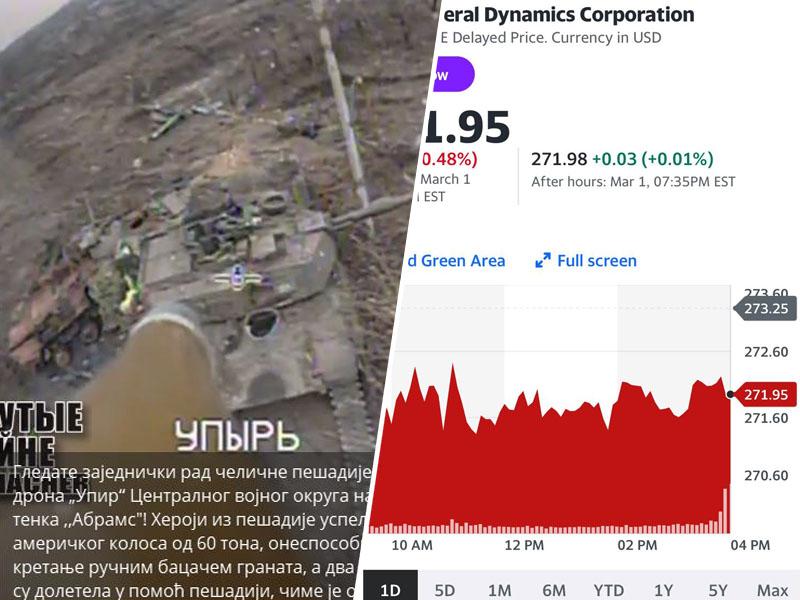The width and height of the screenshot is (800, 600).
Task: Click the +0.03 (+0.01%) after hours change
Action: click(x=653, y=159)
